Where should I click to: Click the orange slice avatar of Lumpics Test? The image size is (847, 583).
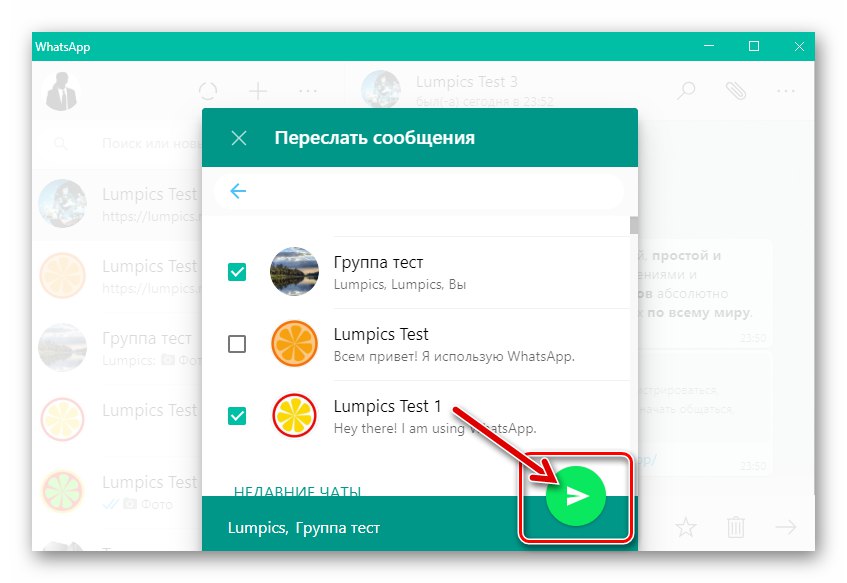294,344
